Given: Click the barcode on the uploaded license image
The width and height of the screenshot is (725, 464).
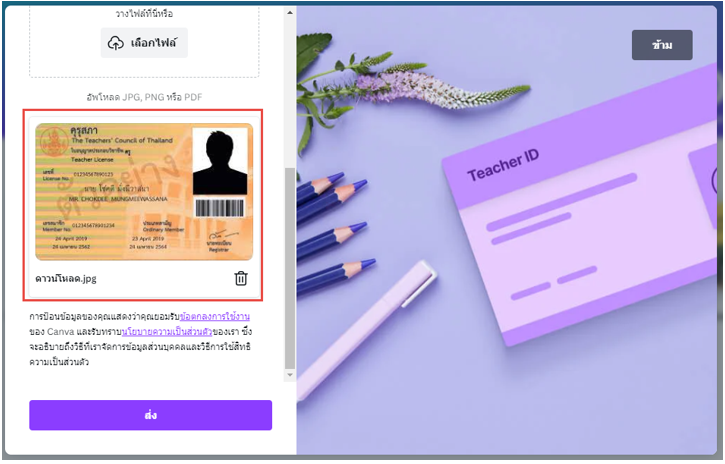Looking at the screenshot, I should click(x=220, y=208).
